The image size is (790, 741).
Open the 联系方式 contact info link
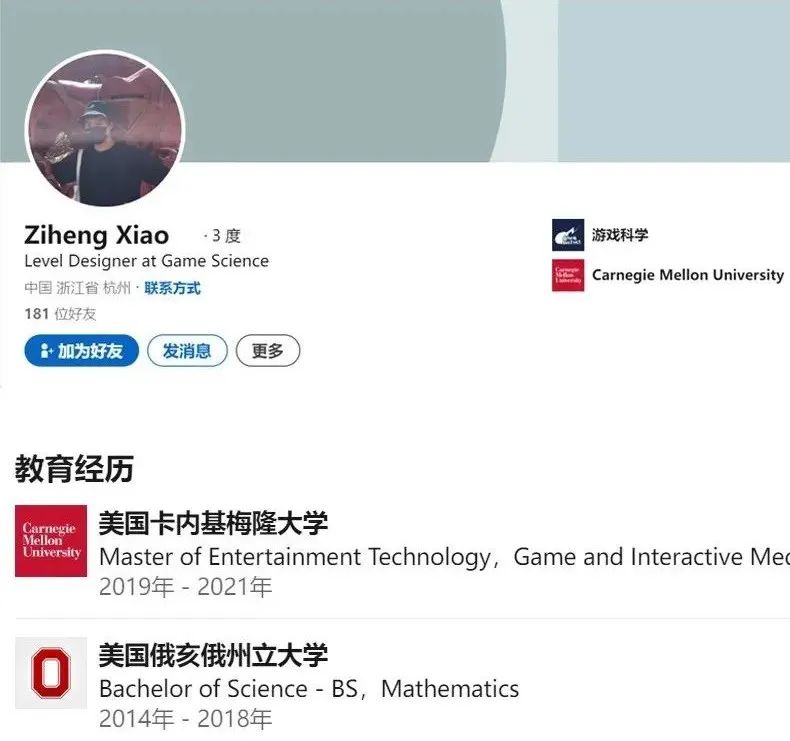[172, 288]
